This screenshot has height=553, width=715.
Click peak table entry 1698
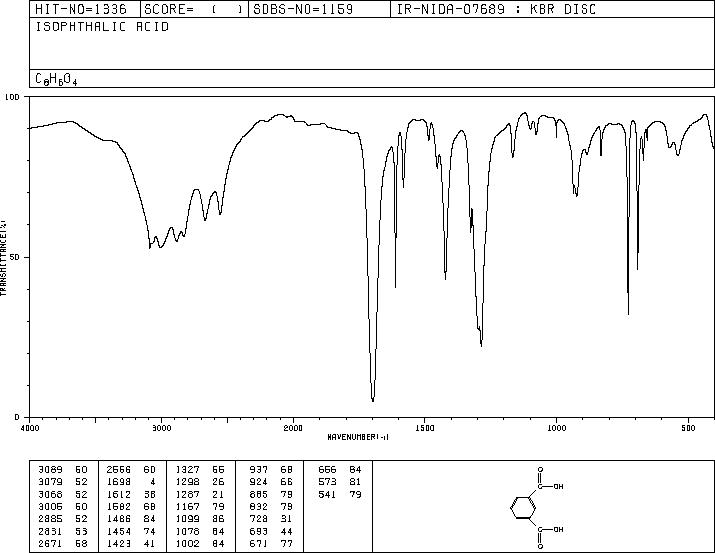tap(119, 482)
